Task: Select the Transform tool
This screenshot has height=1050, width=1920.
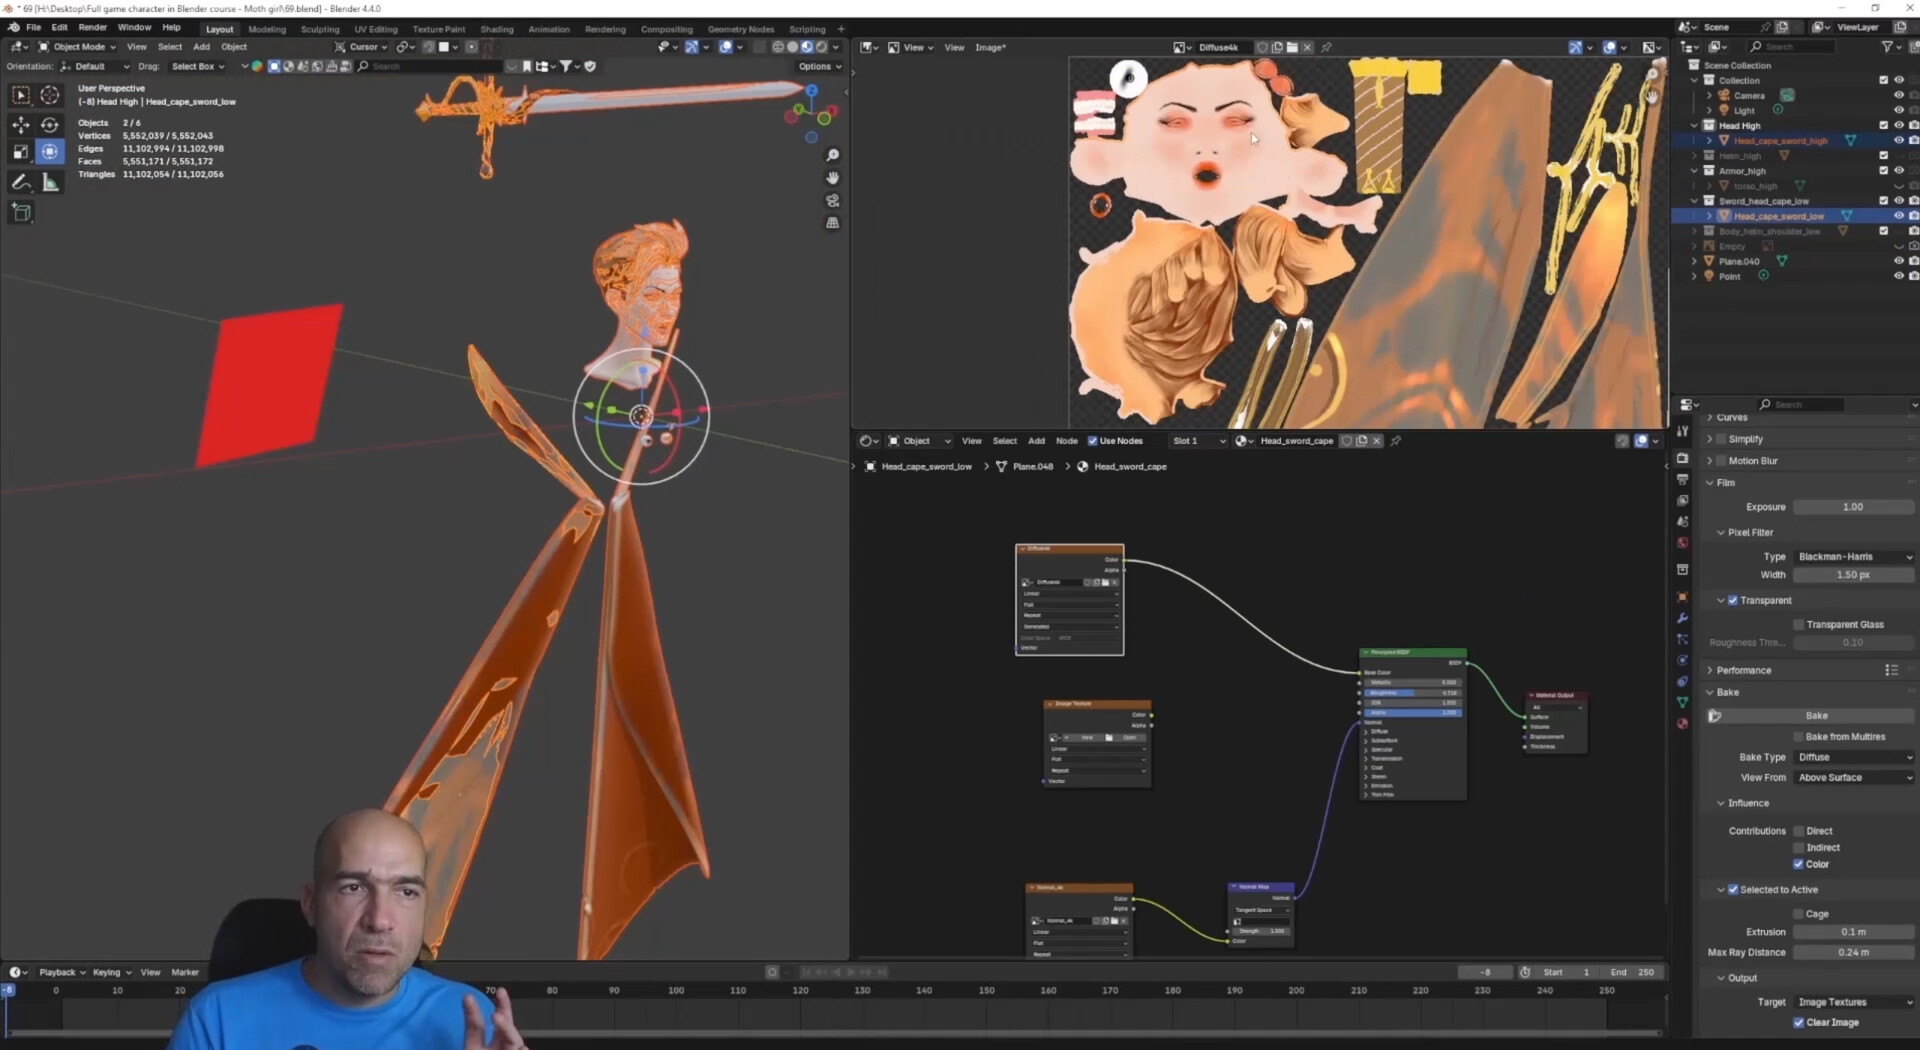Action: tap(50, 152)
